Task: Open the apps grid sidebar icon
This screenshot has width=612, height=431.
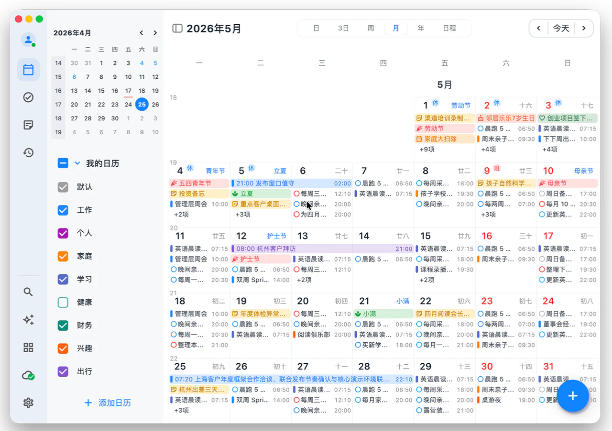Action: pyautogui.click(x=28, y=347)
